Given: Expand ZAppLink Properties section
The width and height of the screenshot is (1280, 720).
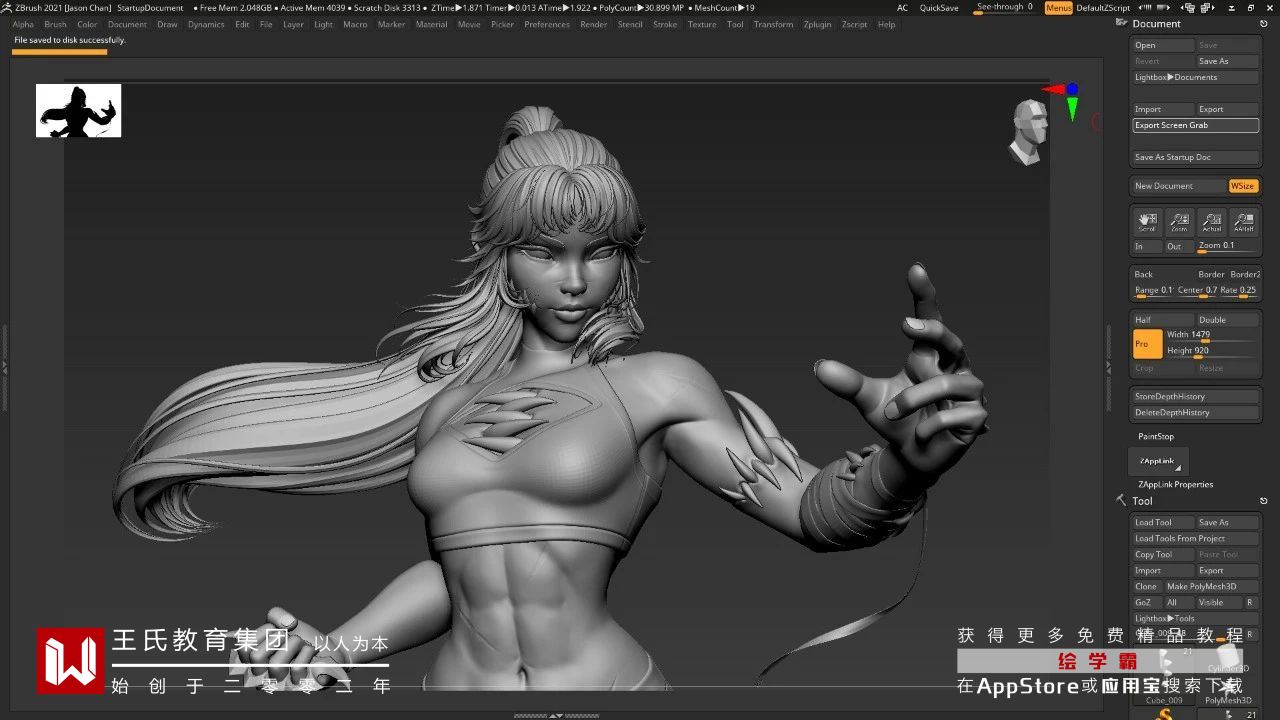Looking at the screenshot, I should click(1175, 485).
